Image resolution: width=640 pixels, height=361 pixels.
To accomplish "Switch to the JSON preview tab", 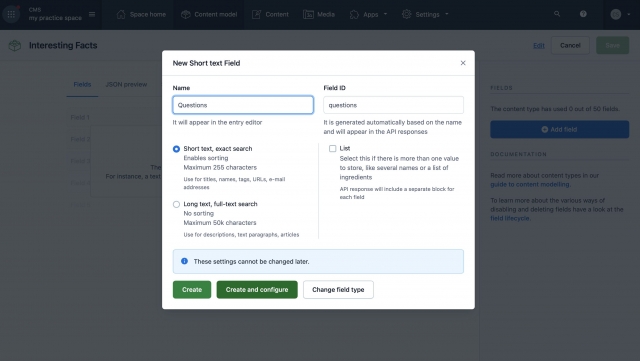I will (x=126, y=85).
